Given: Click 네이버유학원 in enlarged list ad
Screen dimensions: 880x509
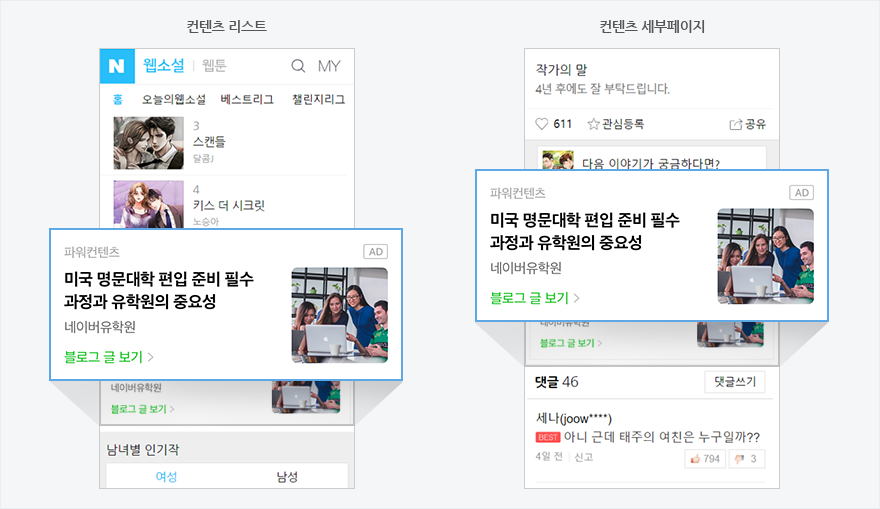Looking at the screenshot, I should (x=100, y=327).
